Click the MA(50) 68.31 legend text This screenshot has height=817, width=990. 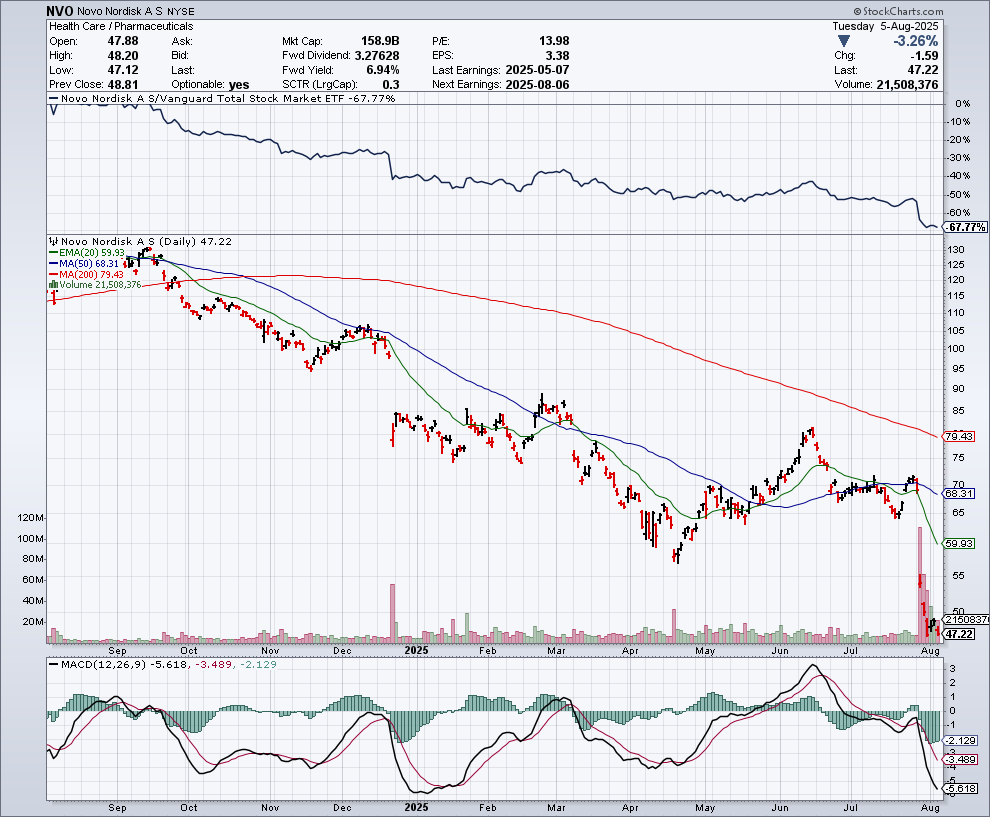point(89,263)
